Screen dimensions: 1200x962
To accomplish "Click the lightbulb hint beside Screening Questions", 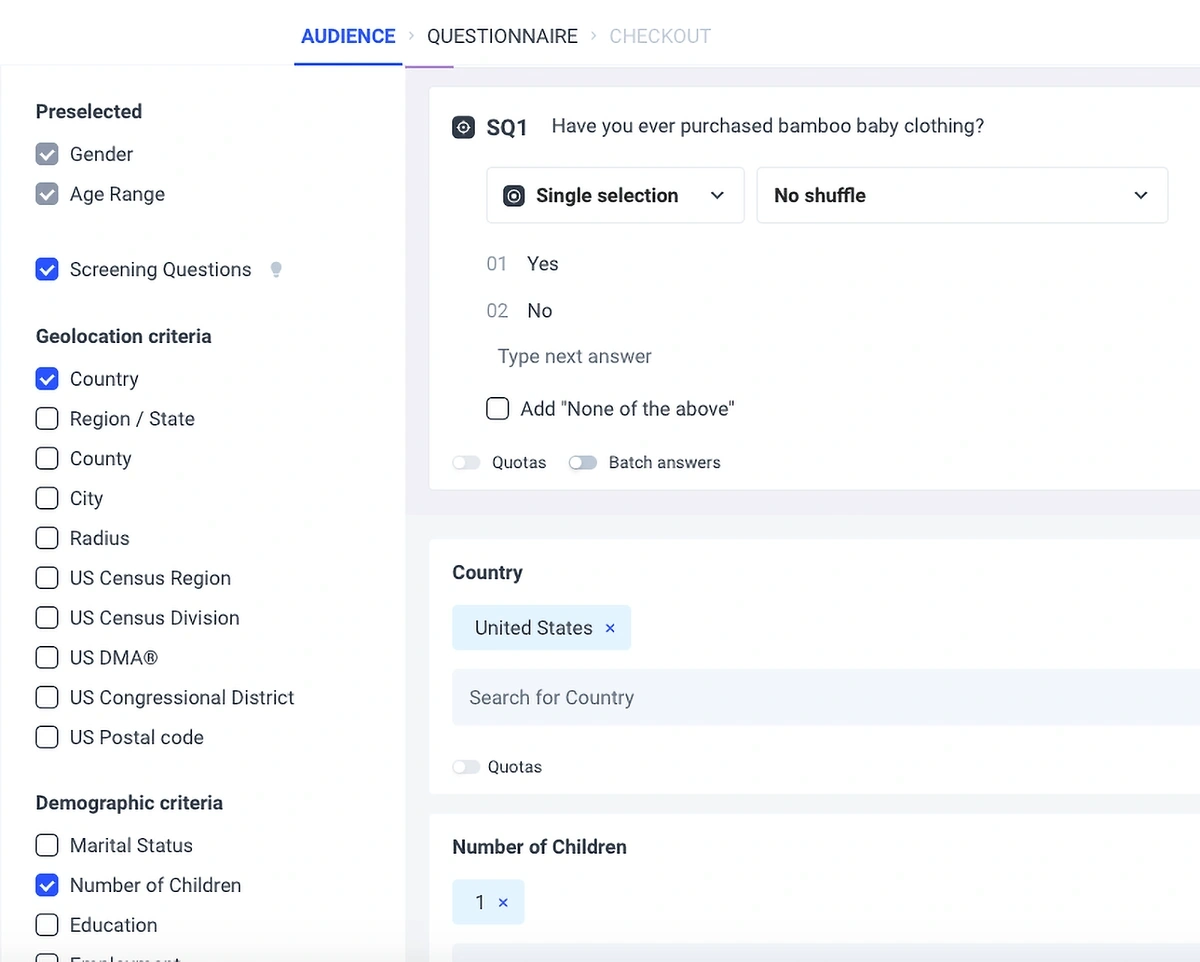I will pyautogui.click(x=277, y=270).
